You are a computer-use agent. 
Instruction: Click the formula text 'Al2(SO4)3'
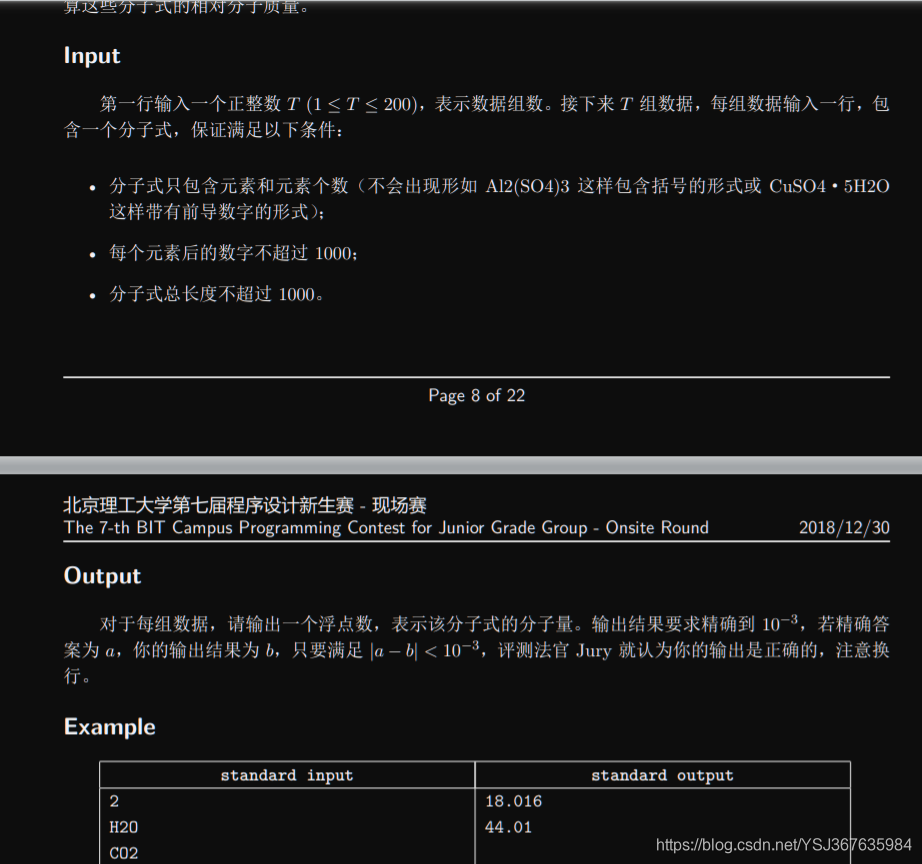[527, 186]
